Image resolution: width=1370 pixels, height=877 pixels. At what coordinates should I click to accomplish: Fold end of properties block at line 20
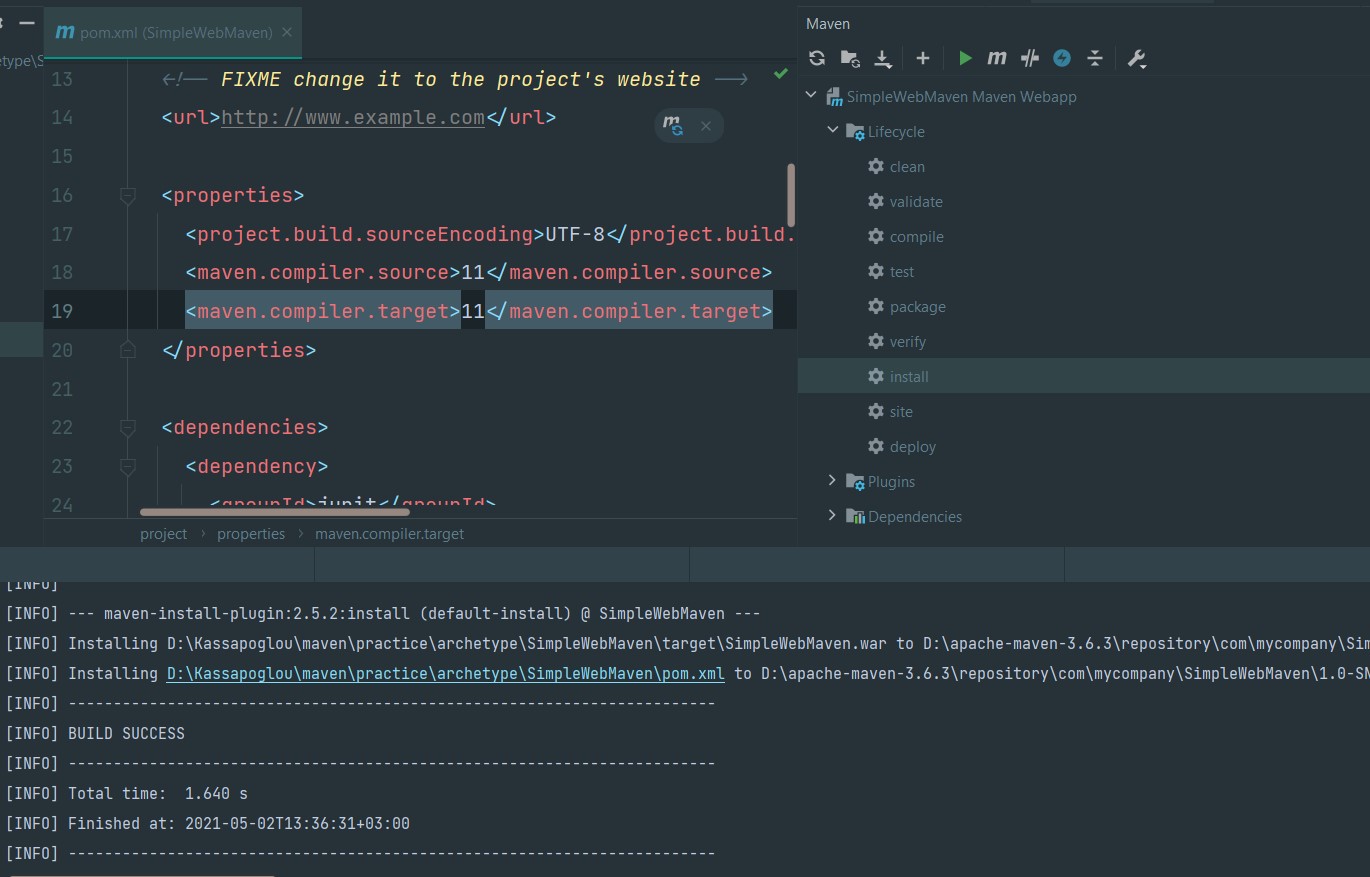[127, 349]
